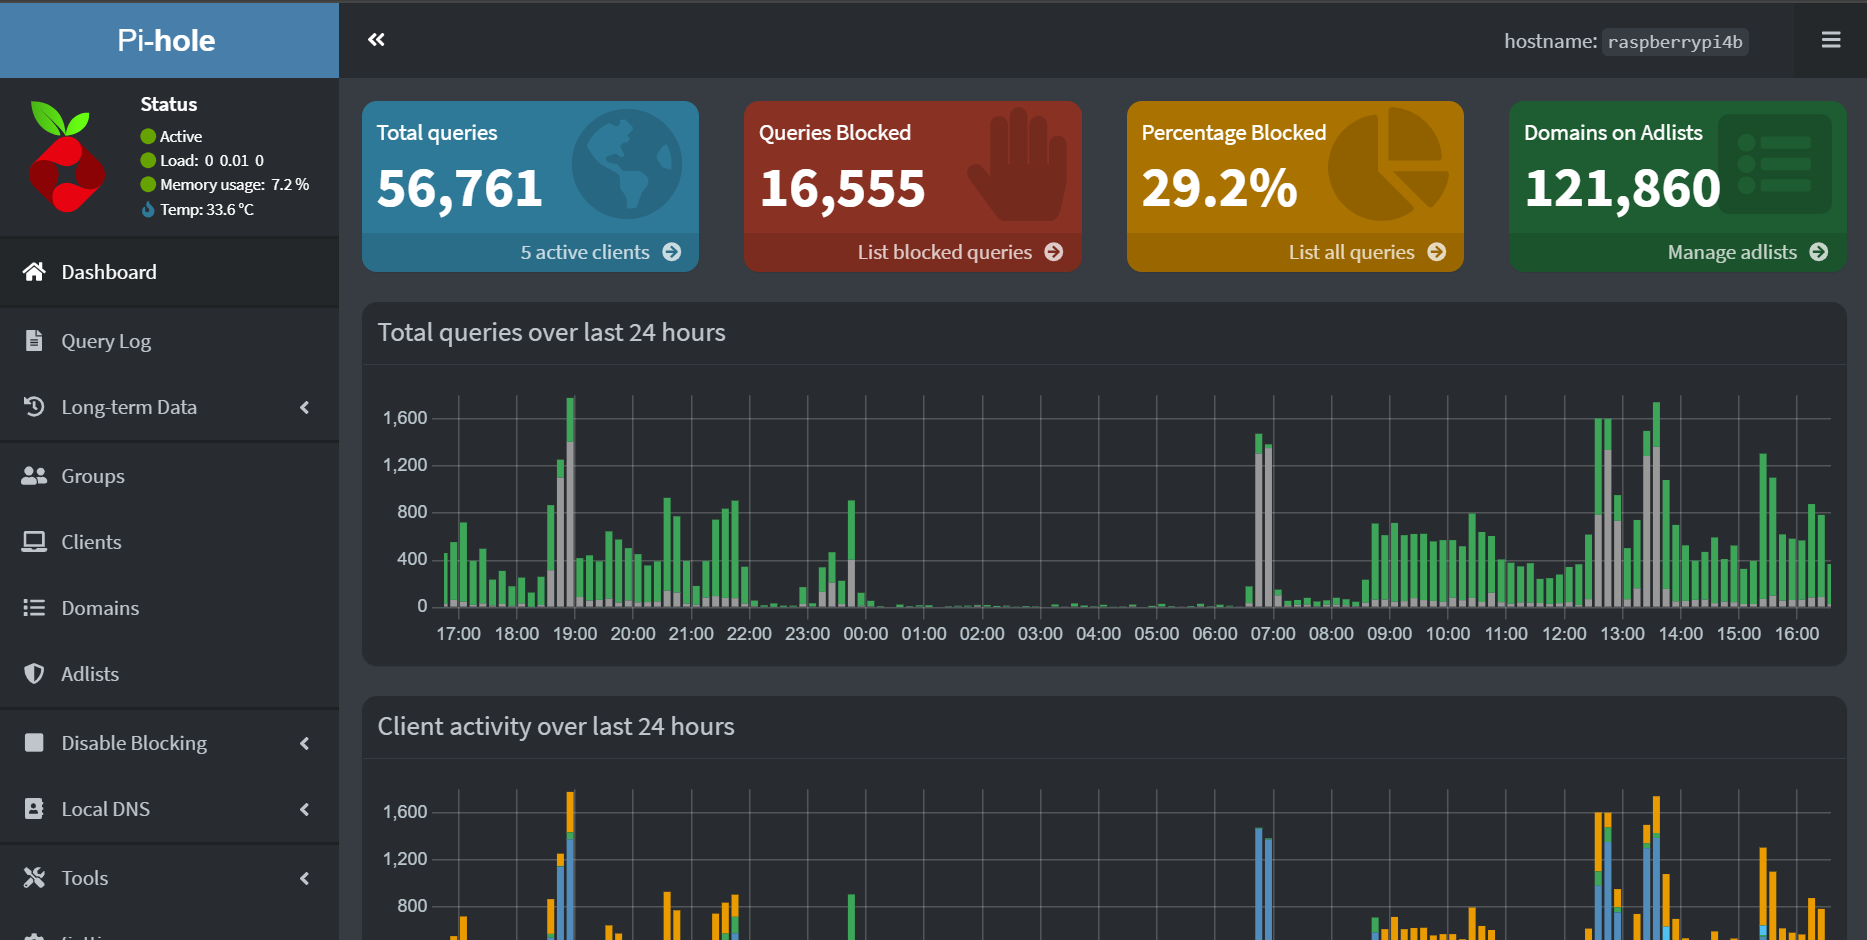
Task: Click the Local DNS address book icon
Action: (x=34, y=809)
